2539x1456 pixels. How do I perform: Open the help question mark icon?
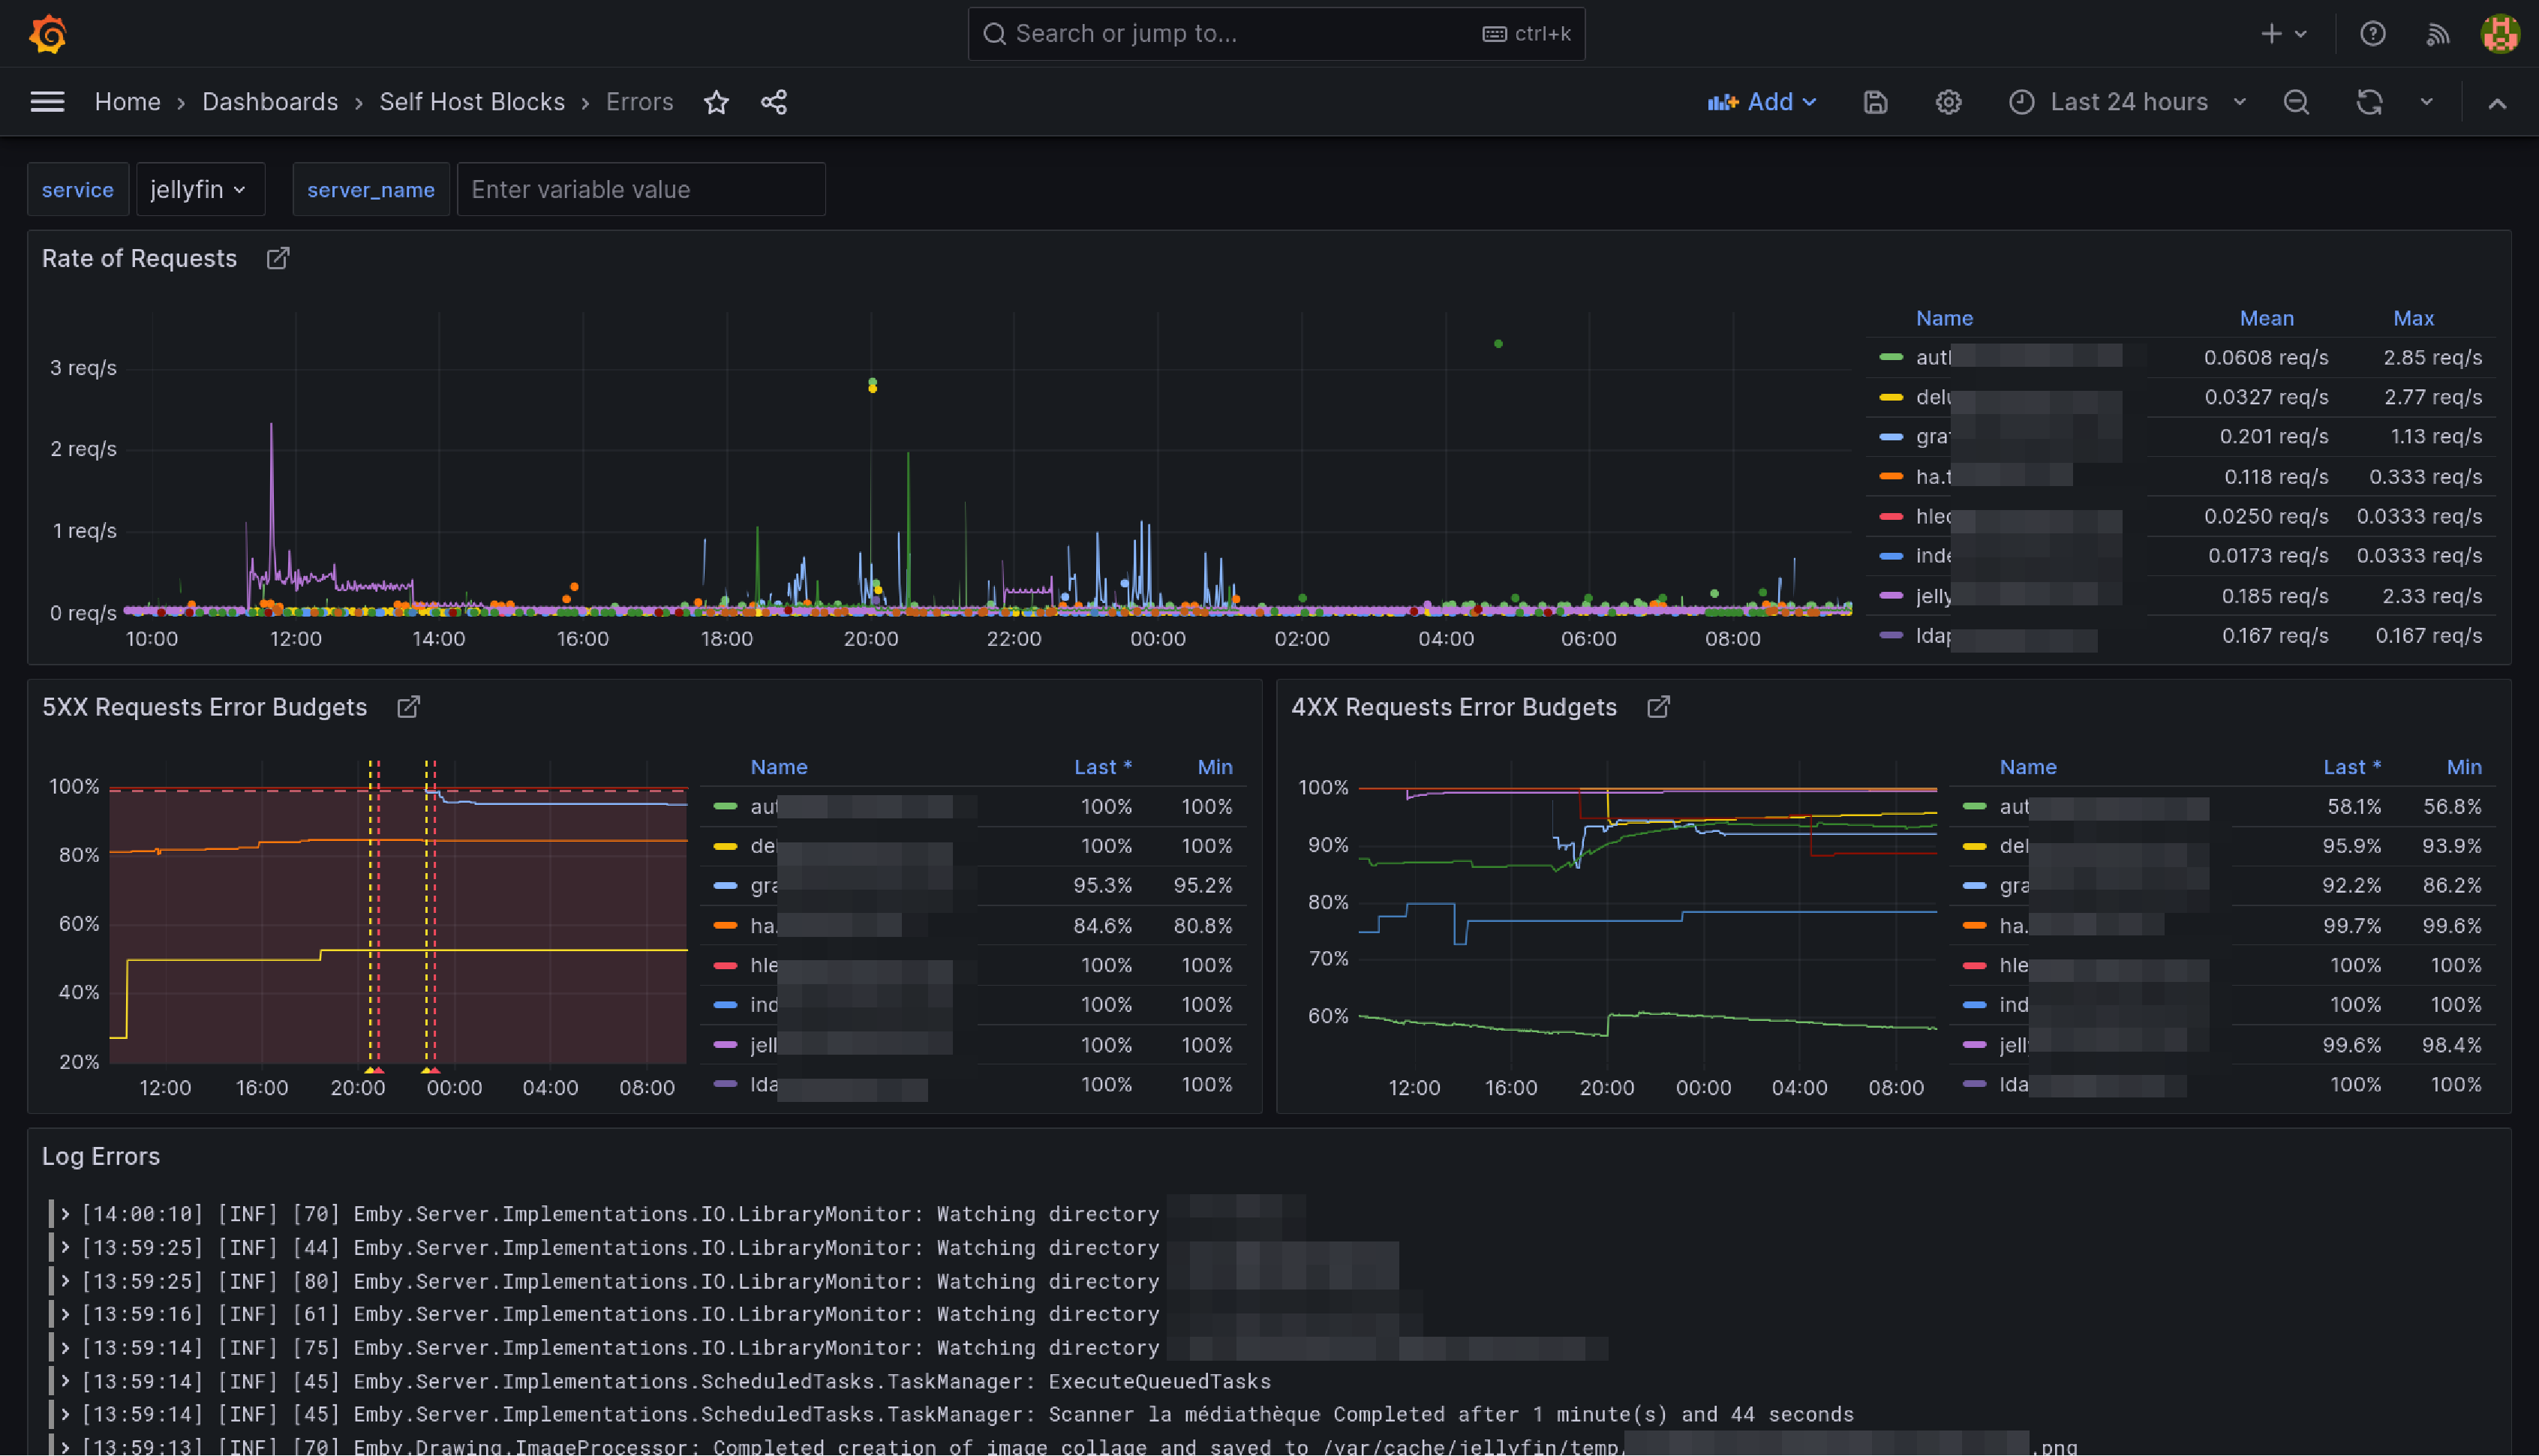2372,34
